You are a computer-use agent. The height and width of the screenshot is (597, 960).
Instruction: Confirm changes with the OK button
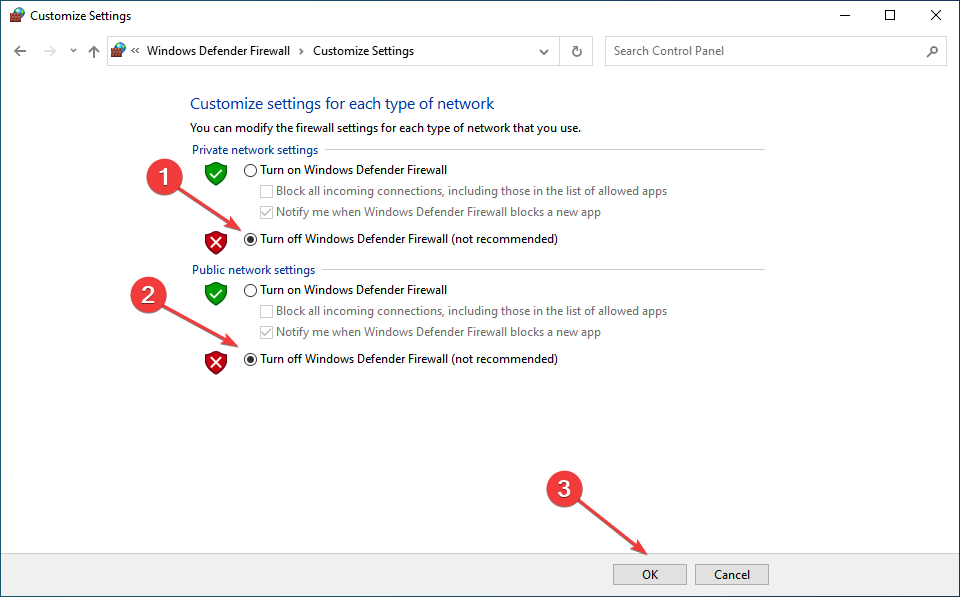coord(650,574)
